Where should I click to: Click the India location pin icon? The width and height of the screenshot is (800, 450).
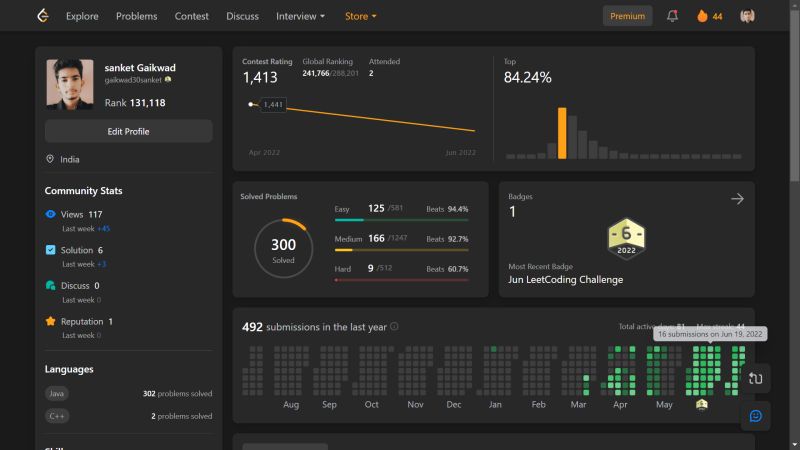49,159
